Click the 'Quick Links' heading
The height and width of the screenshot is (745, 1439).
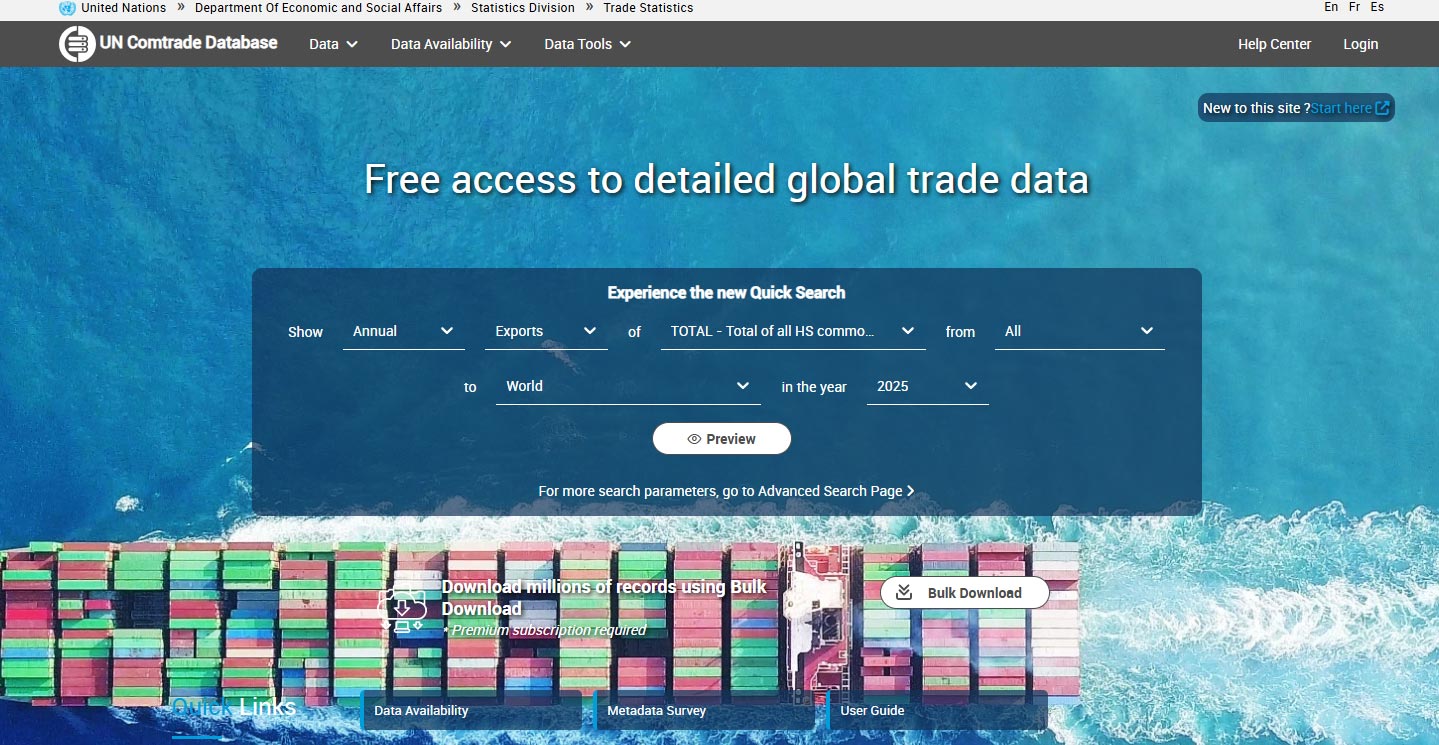coord(234,708)
